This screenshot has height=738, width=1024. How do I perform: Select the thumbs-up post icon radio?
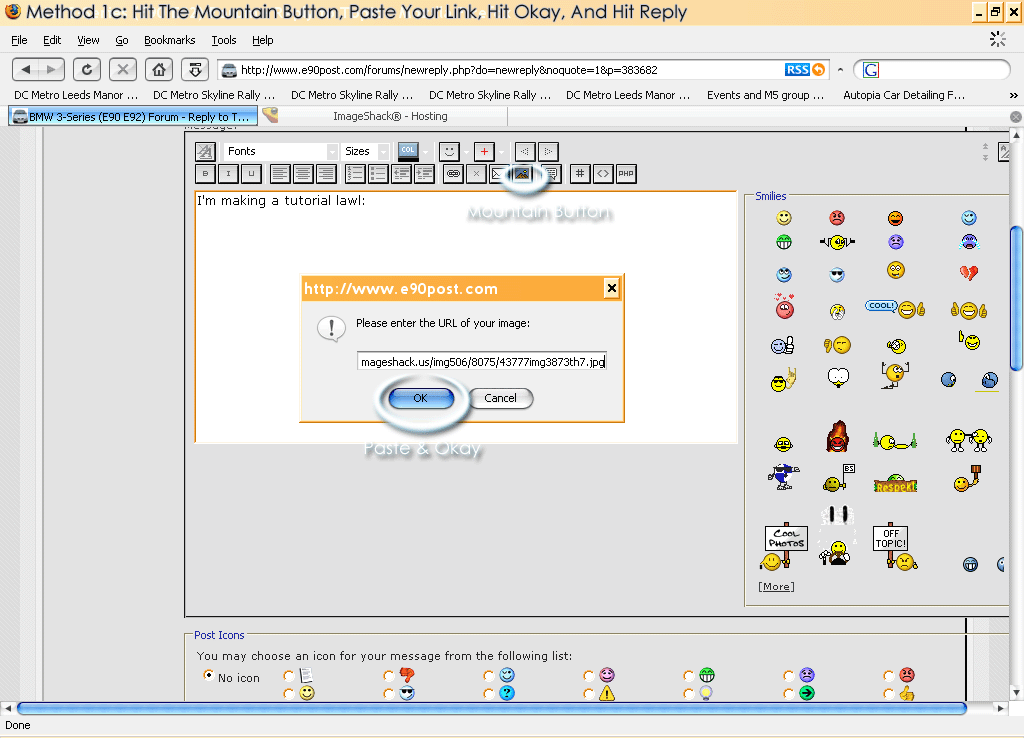[889, 694]
